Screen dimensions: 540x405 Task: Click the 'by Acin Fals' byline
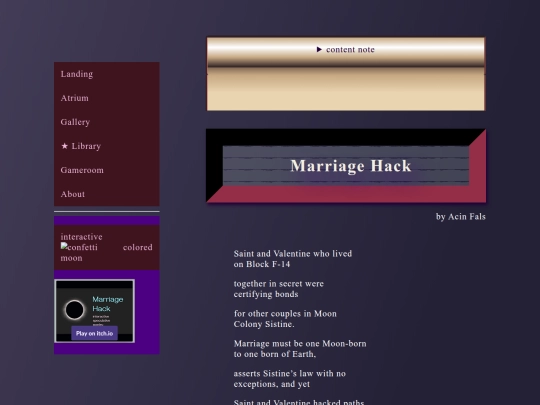(461, 217)
